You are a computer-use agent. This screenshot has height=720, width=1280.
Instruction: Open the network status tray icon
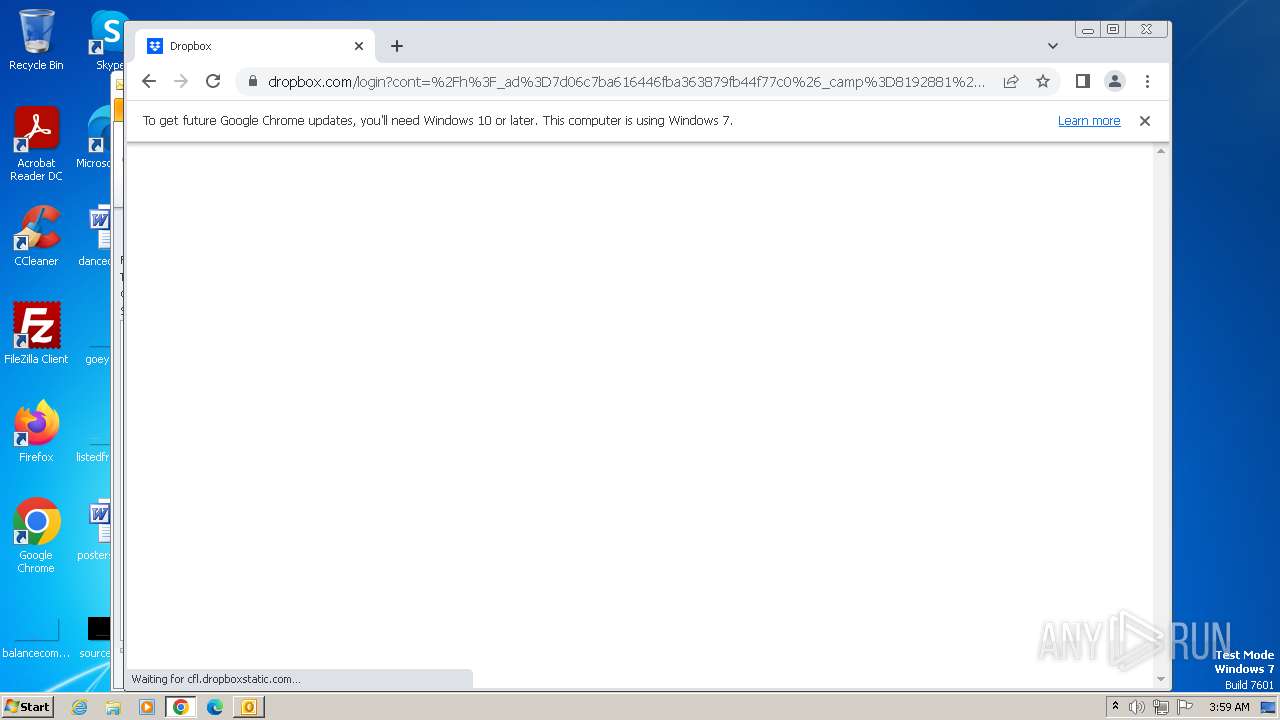pos(1161,707)
